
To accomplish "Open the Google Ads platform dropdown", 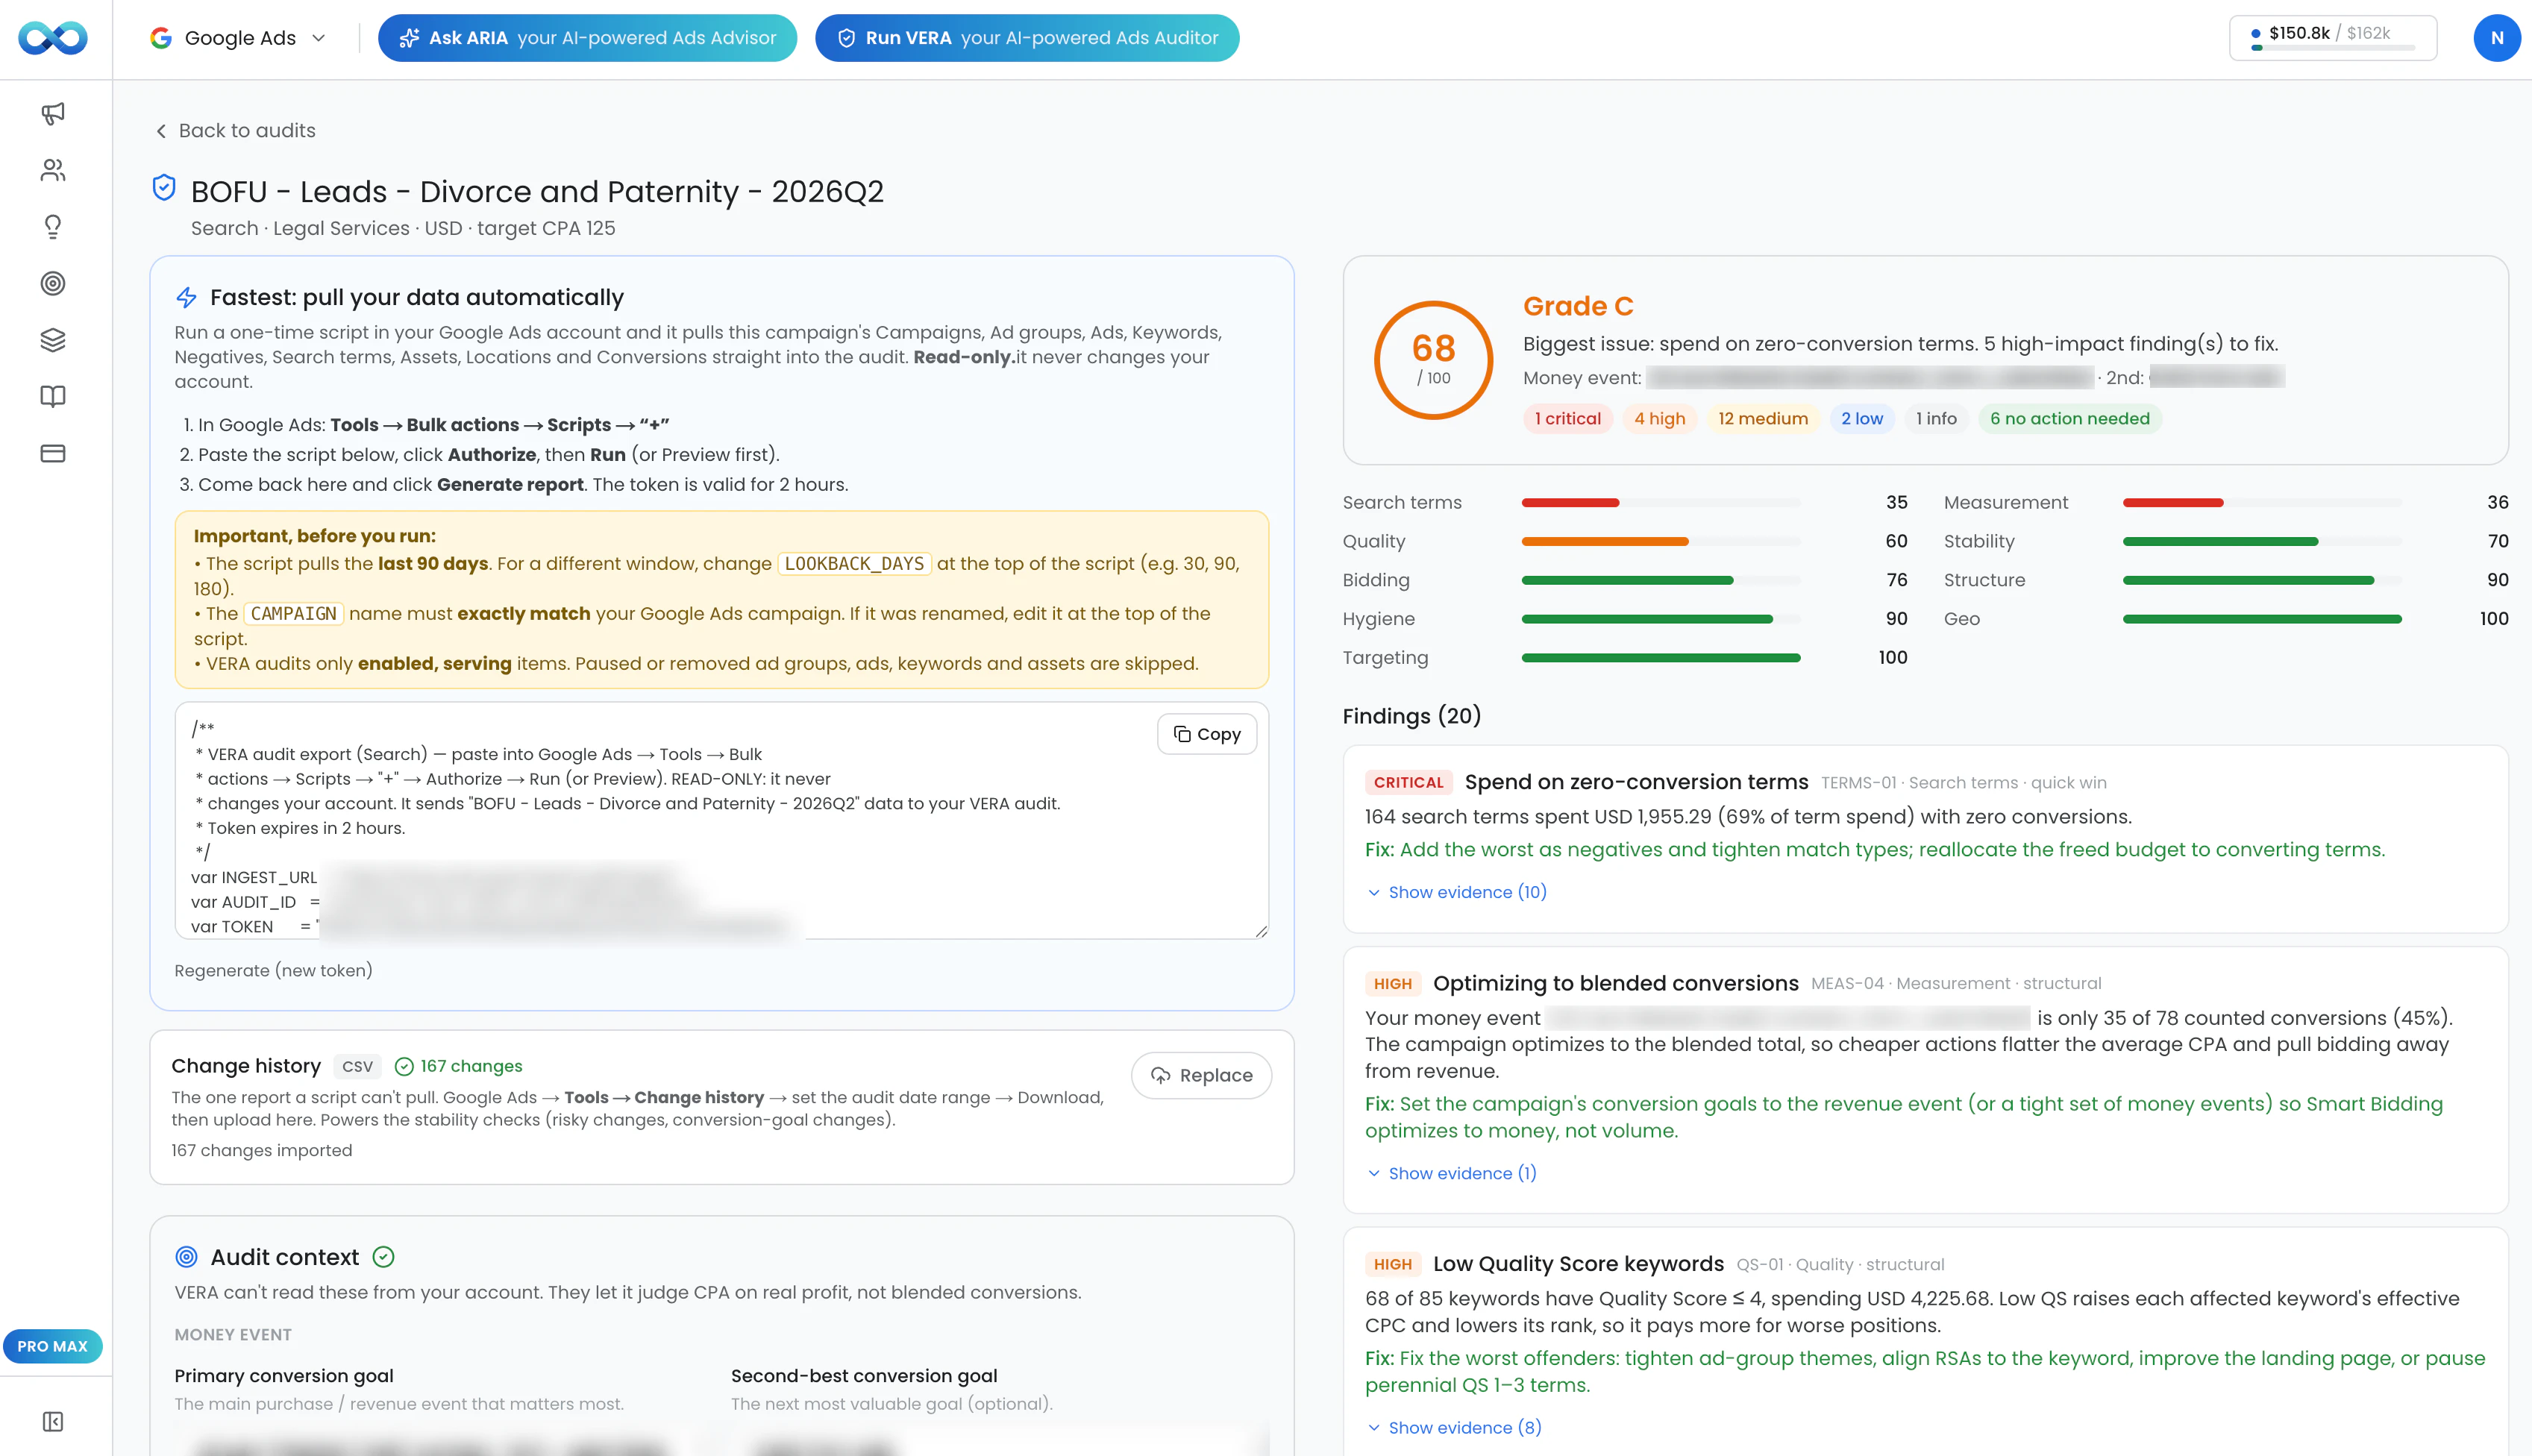I will tap(238, 38).
